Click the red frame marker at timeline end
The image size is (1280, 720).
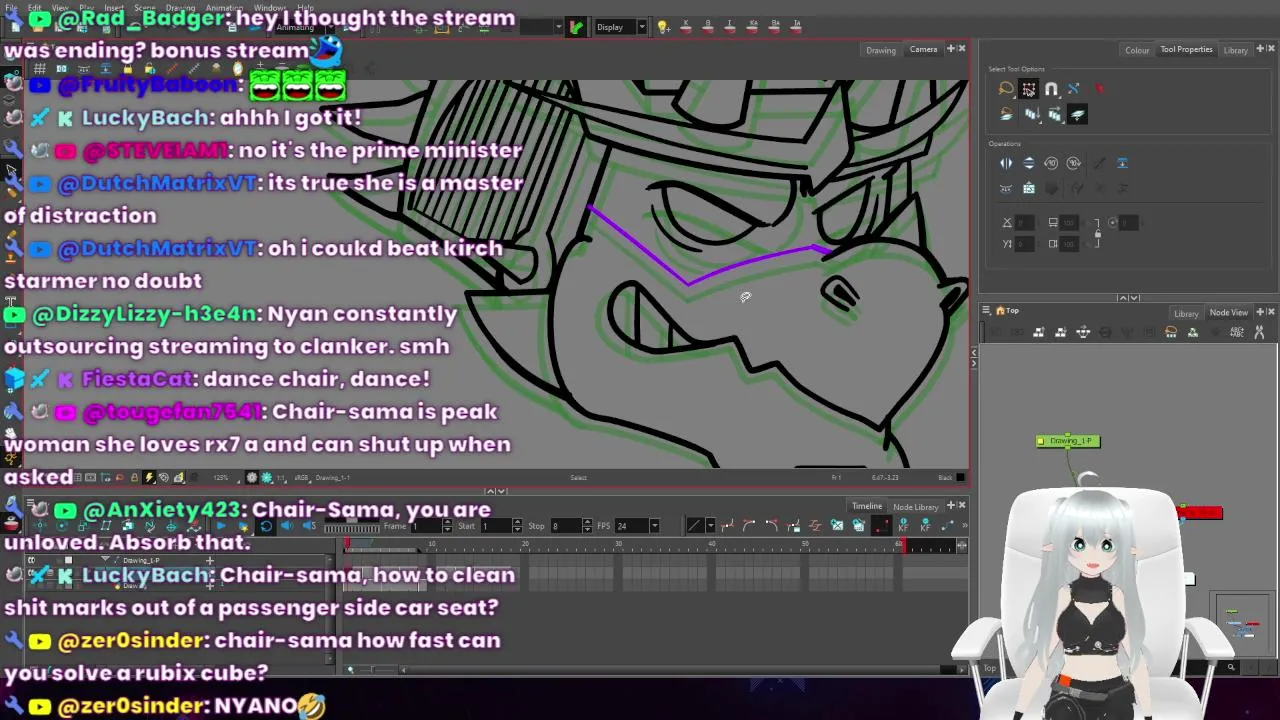(x=904, y=546)
